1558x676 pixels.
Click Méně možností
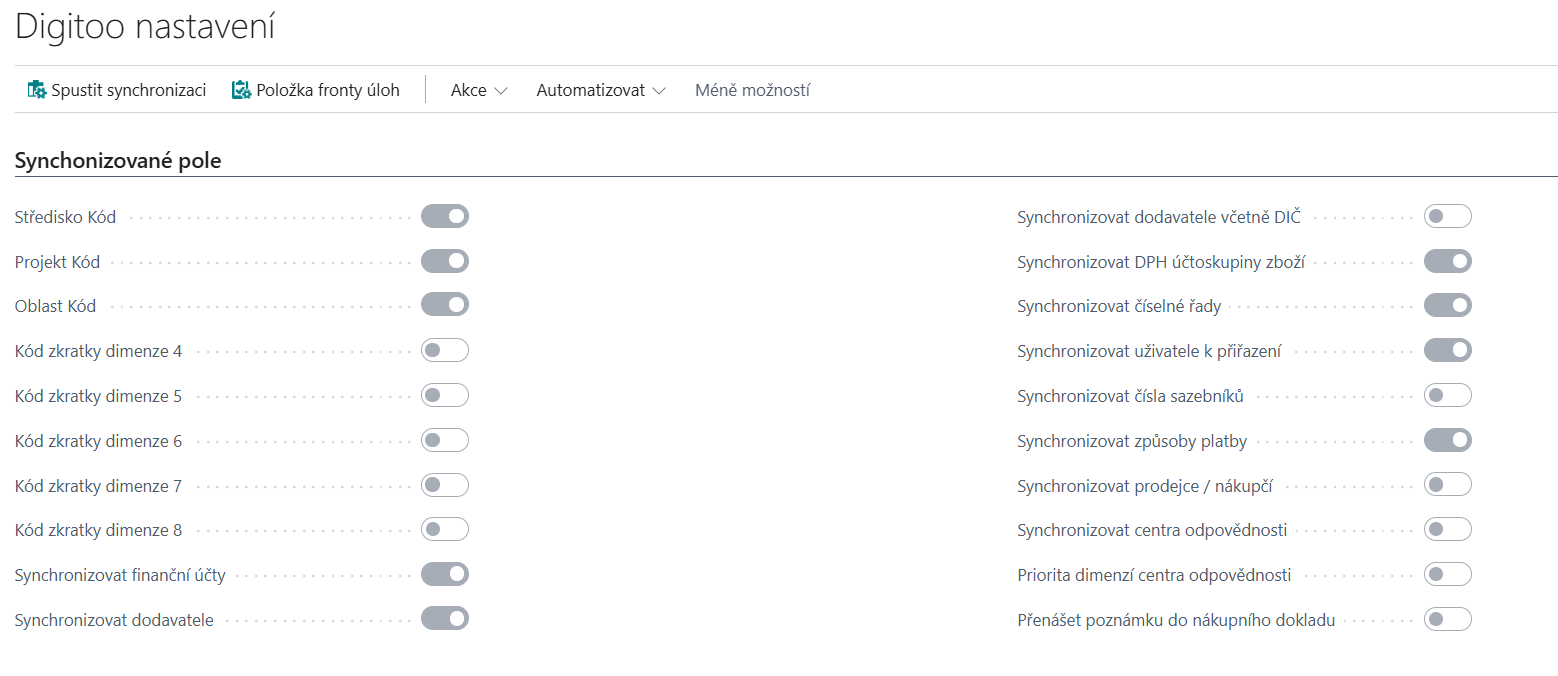(752, 90)
